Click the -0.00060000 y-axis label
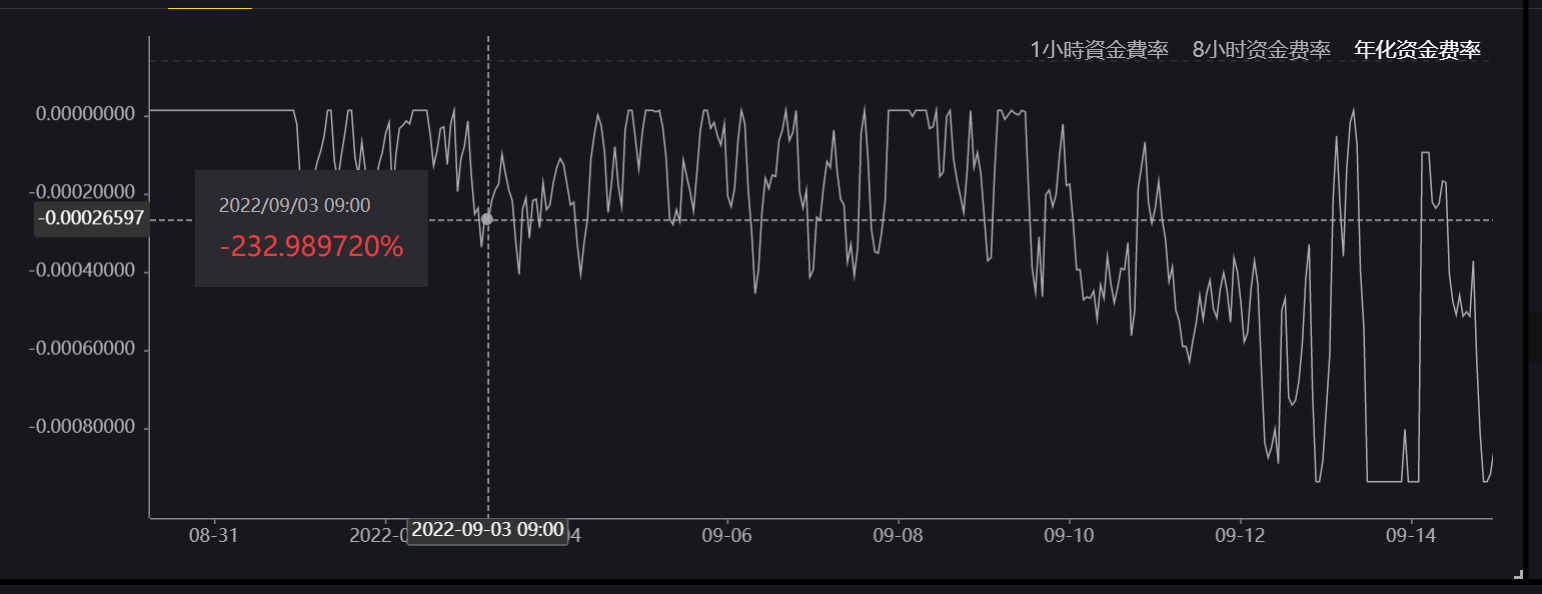 coord(82,349)
